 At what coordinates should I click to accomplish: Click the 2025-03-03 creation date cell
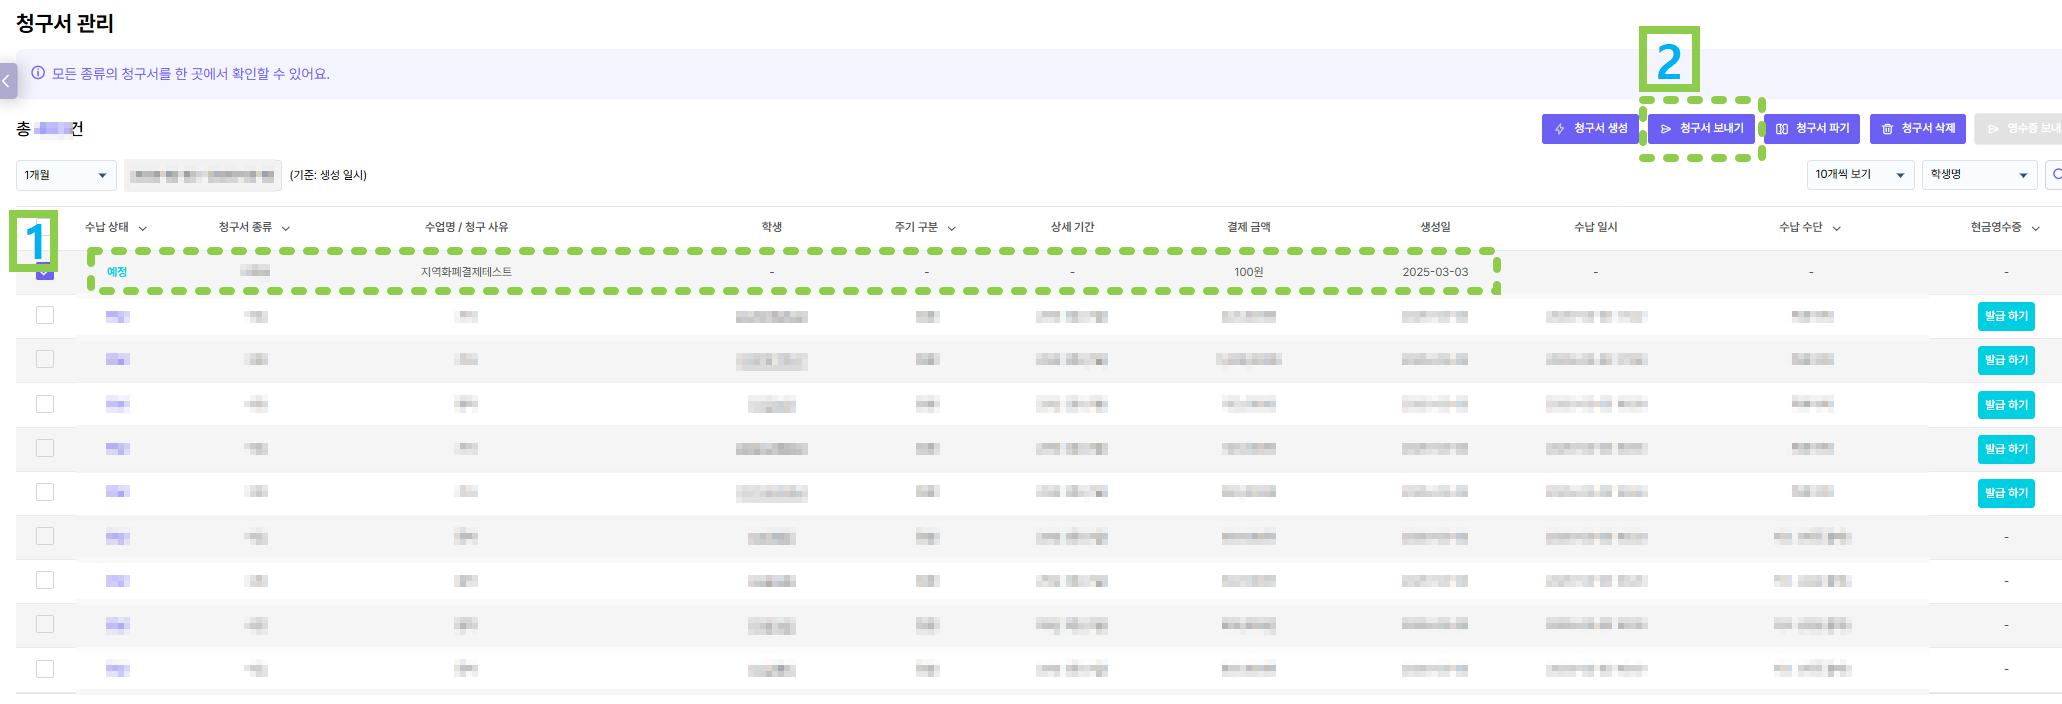coord(1435,272)
